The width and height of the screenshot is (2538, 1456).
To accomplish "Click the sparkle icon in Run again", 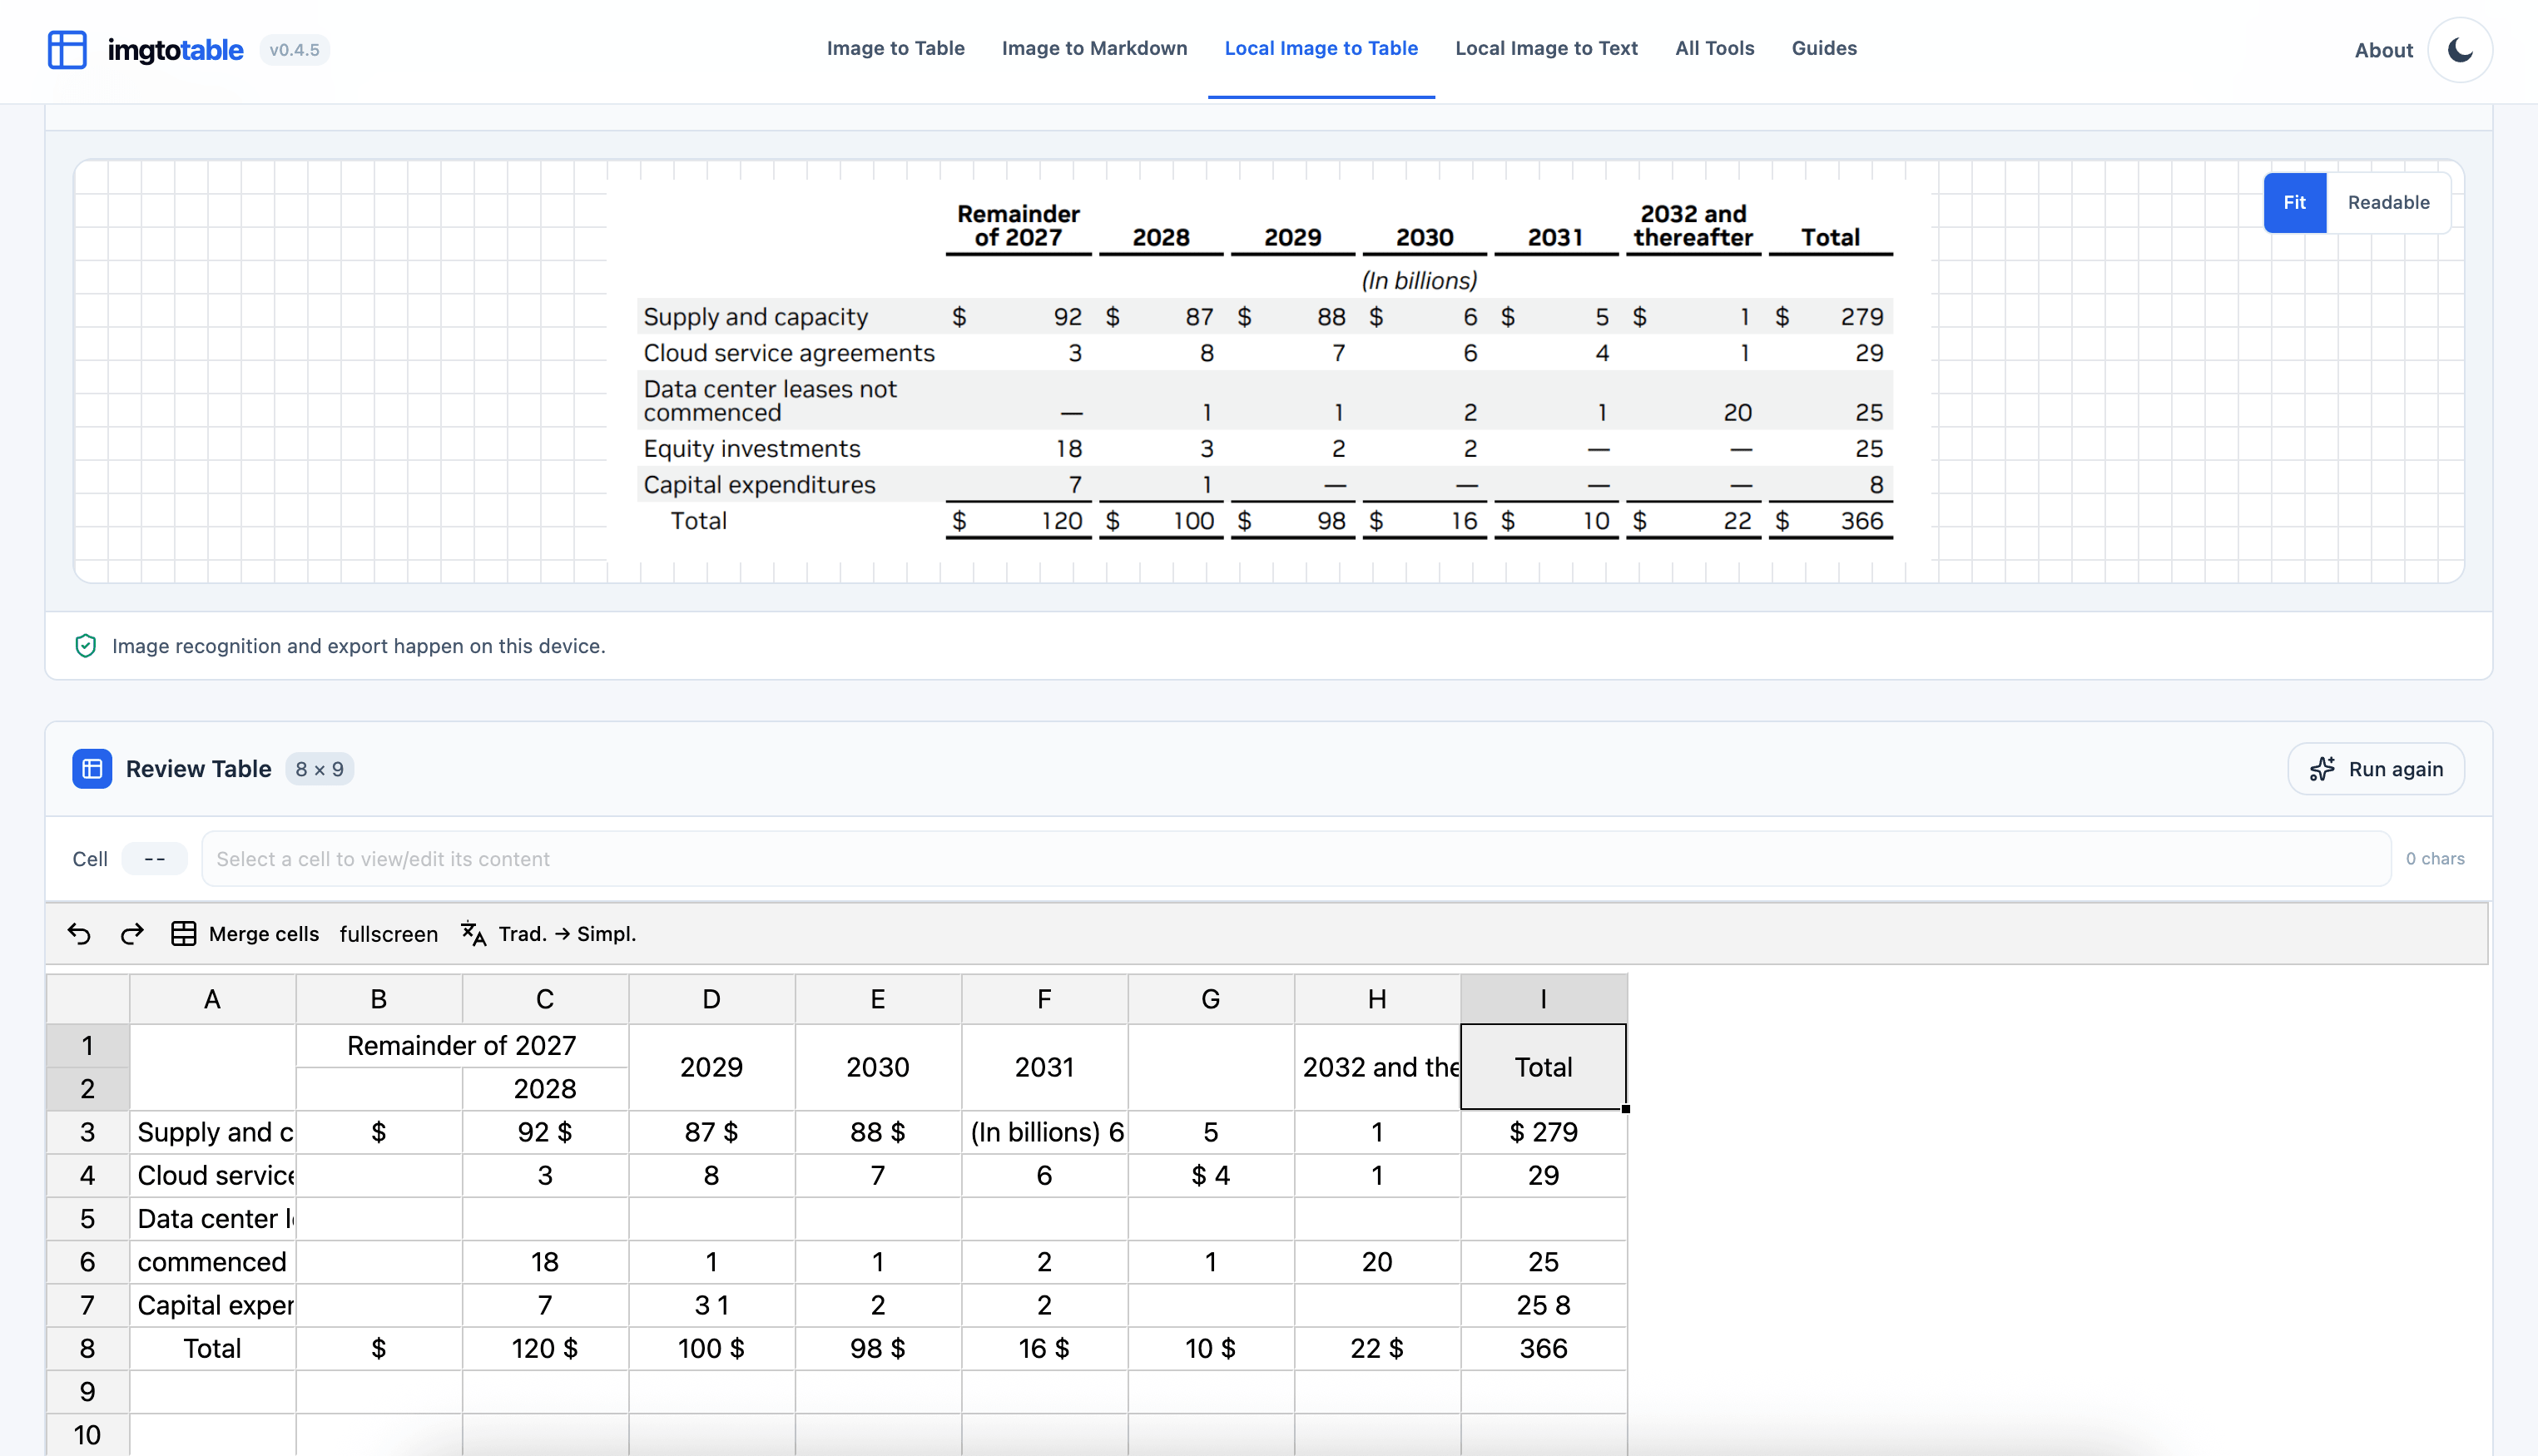I will pos(2322,768).
